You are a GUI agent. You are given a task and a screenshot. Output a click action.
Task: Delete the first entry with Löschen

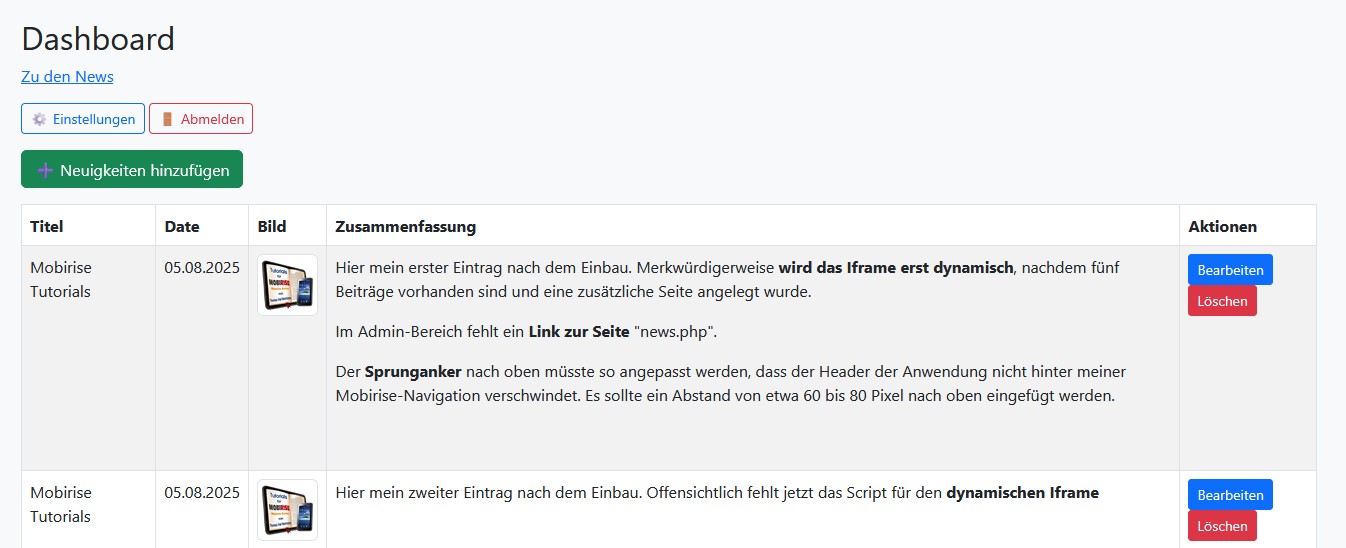[x=1222, y=301]
